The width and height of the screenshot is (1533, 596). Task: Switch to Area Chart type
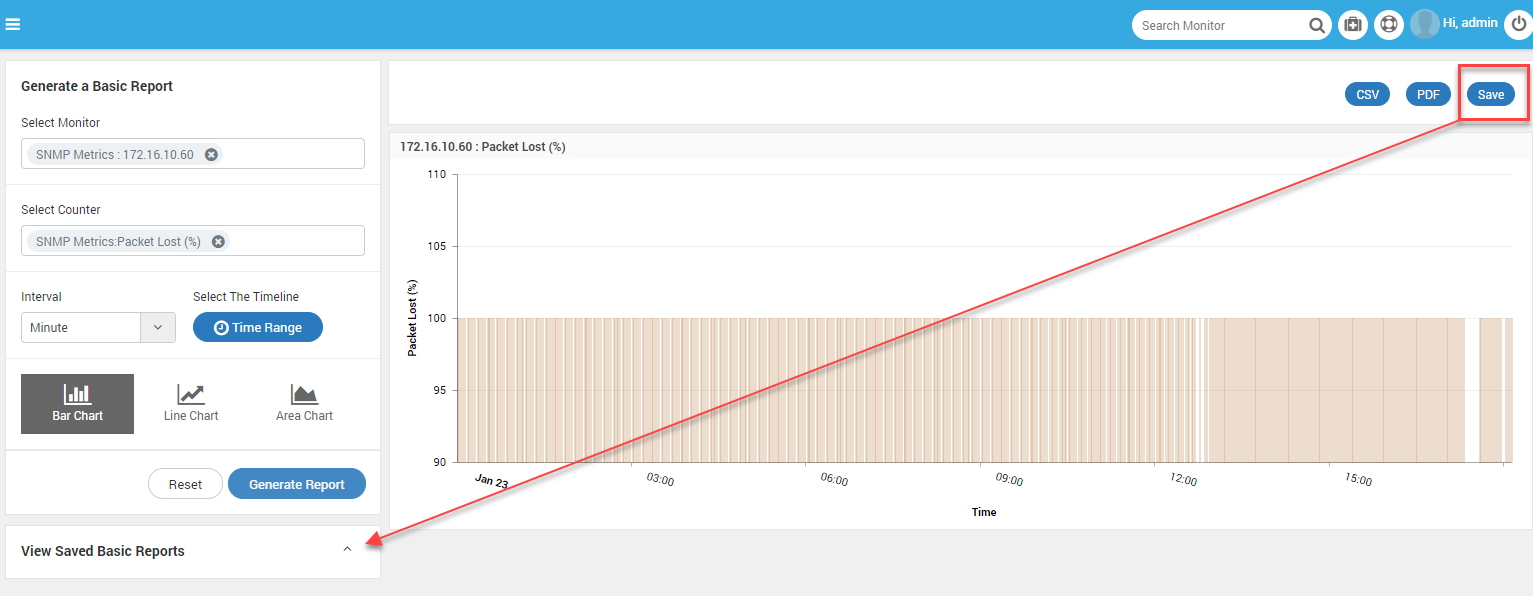[x=304, y=404]
